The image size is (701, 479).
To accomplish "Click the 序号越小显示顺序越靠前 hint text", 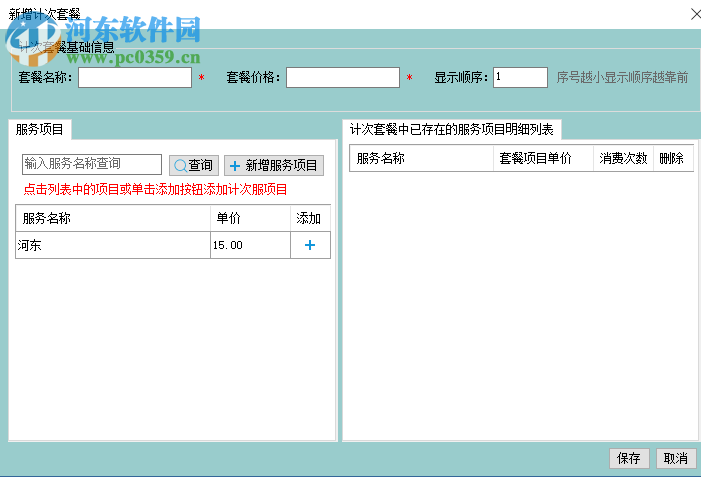I will coord(622,77).
